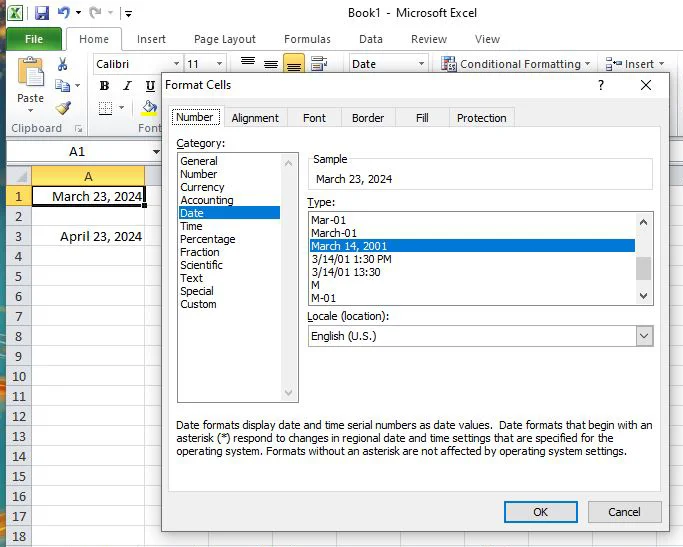
Task: Toggle Bottom Align button
Action: [294, 64]
